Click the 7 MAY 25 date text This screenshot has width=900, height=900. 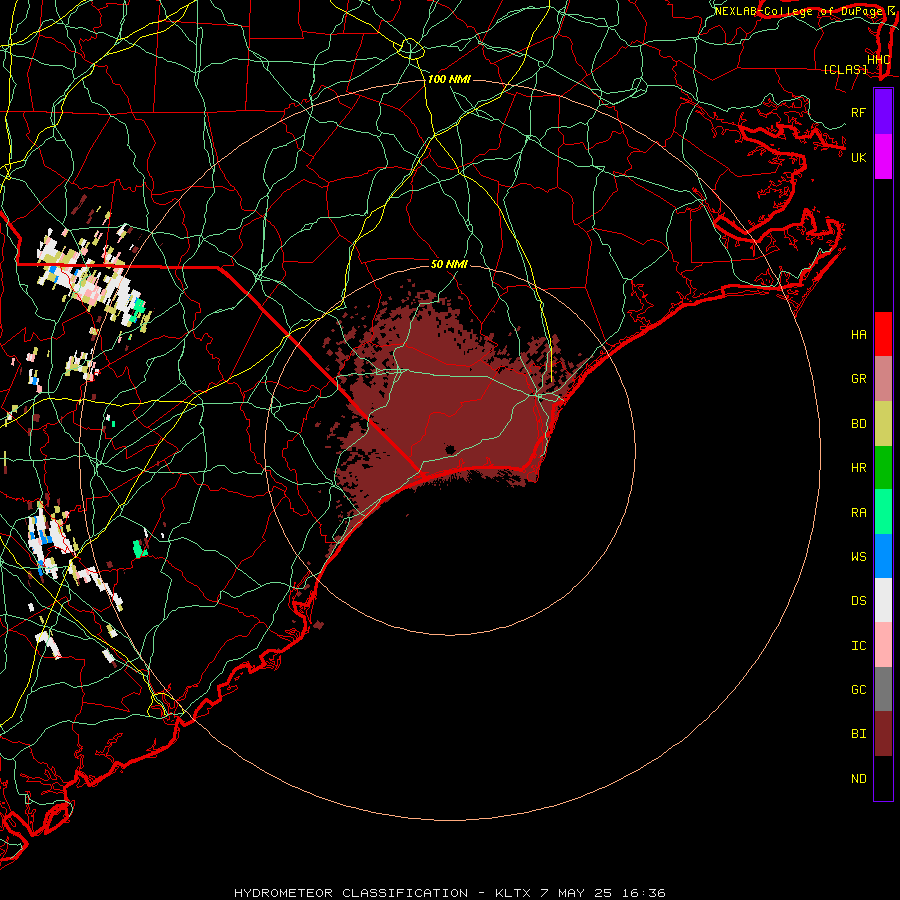pyautogui.click(x=578, y=893)
